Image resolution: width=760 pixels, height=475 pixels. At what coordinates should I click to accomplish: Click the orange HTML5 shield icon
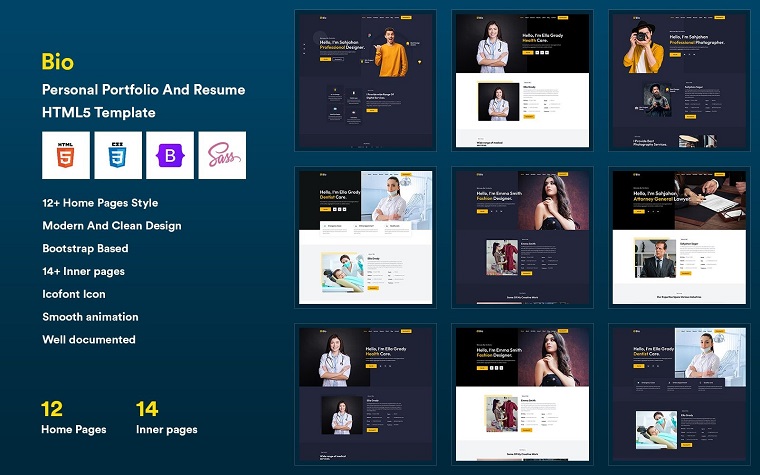(65, 155)
